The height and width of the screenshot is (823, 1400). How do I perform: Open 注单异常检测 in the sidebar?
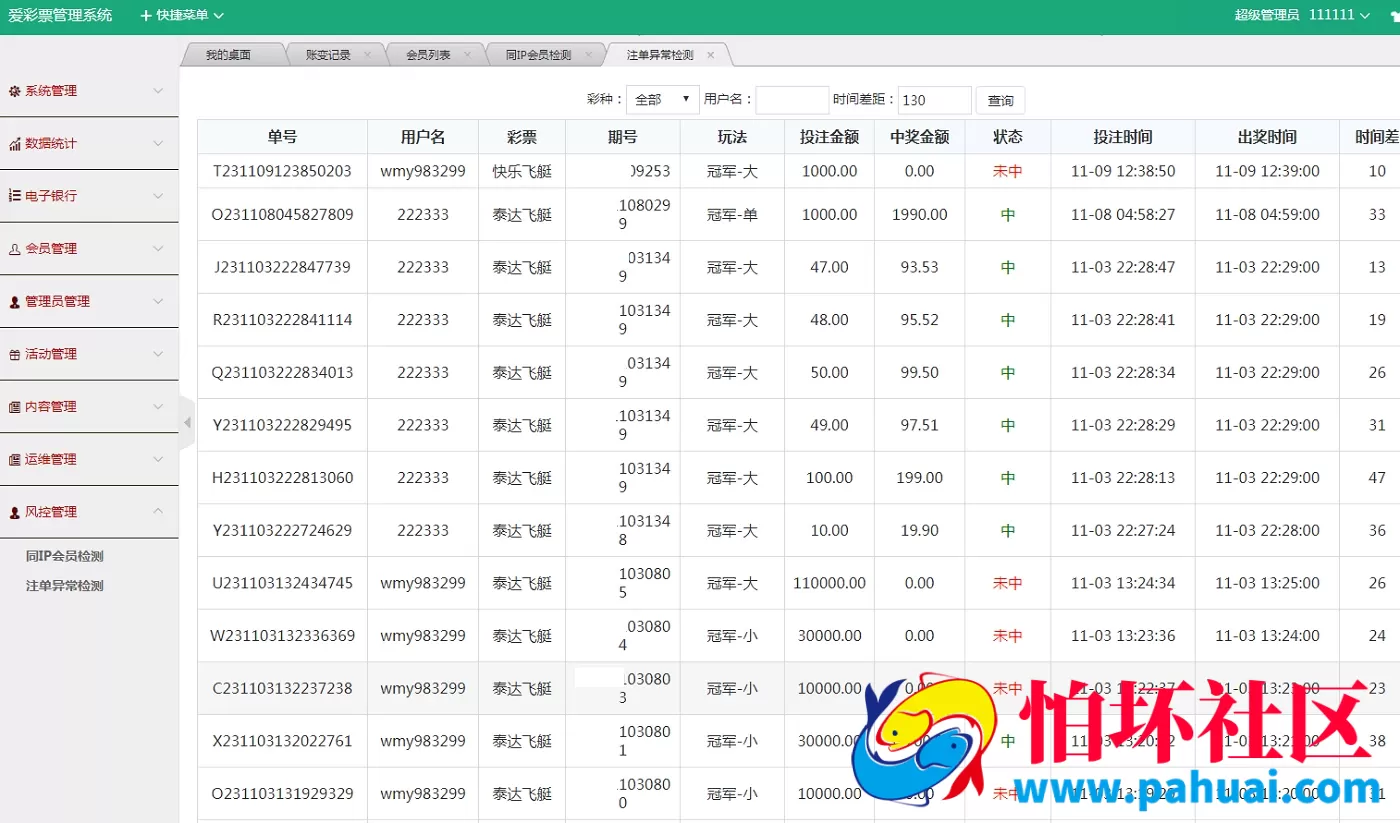[65, 586]
